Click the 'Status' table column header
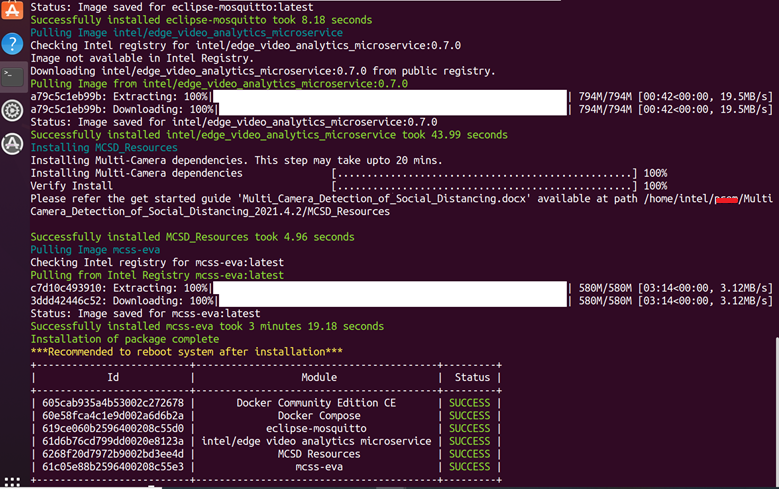 pos(472,377)
